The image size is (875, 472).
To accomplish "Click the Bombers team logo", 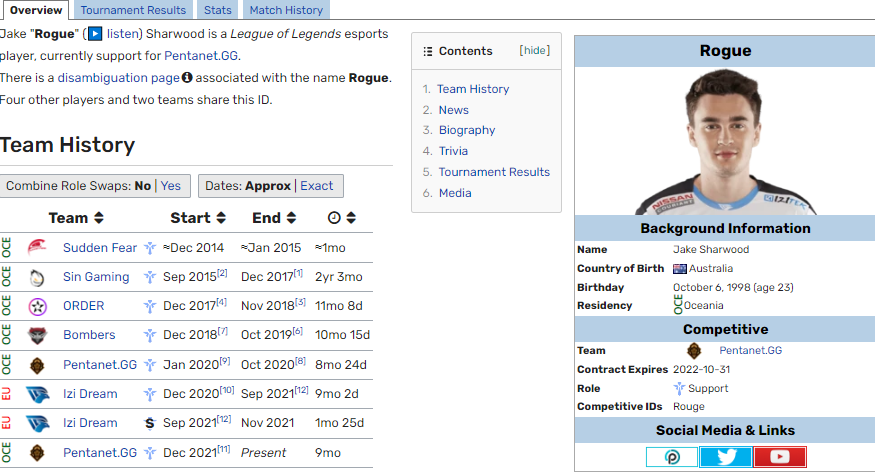I will tap(37, 335).
